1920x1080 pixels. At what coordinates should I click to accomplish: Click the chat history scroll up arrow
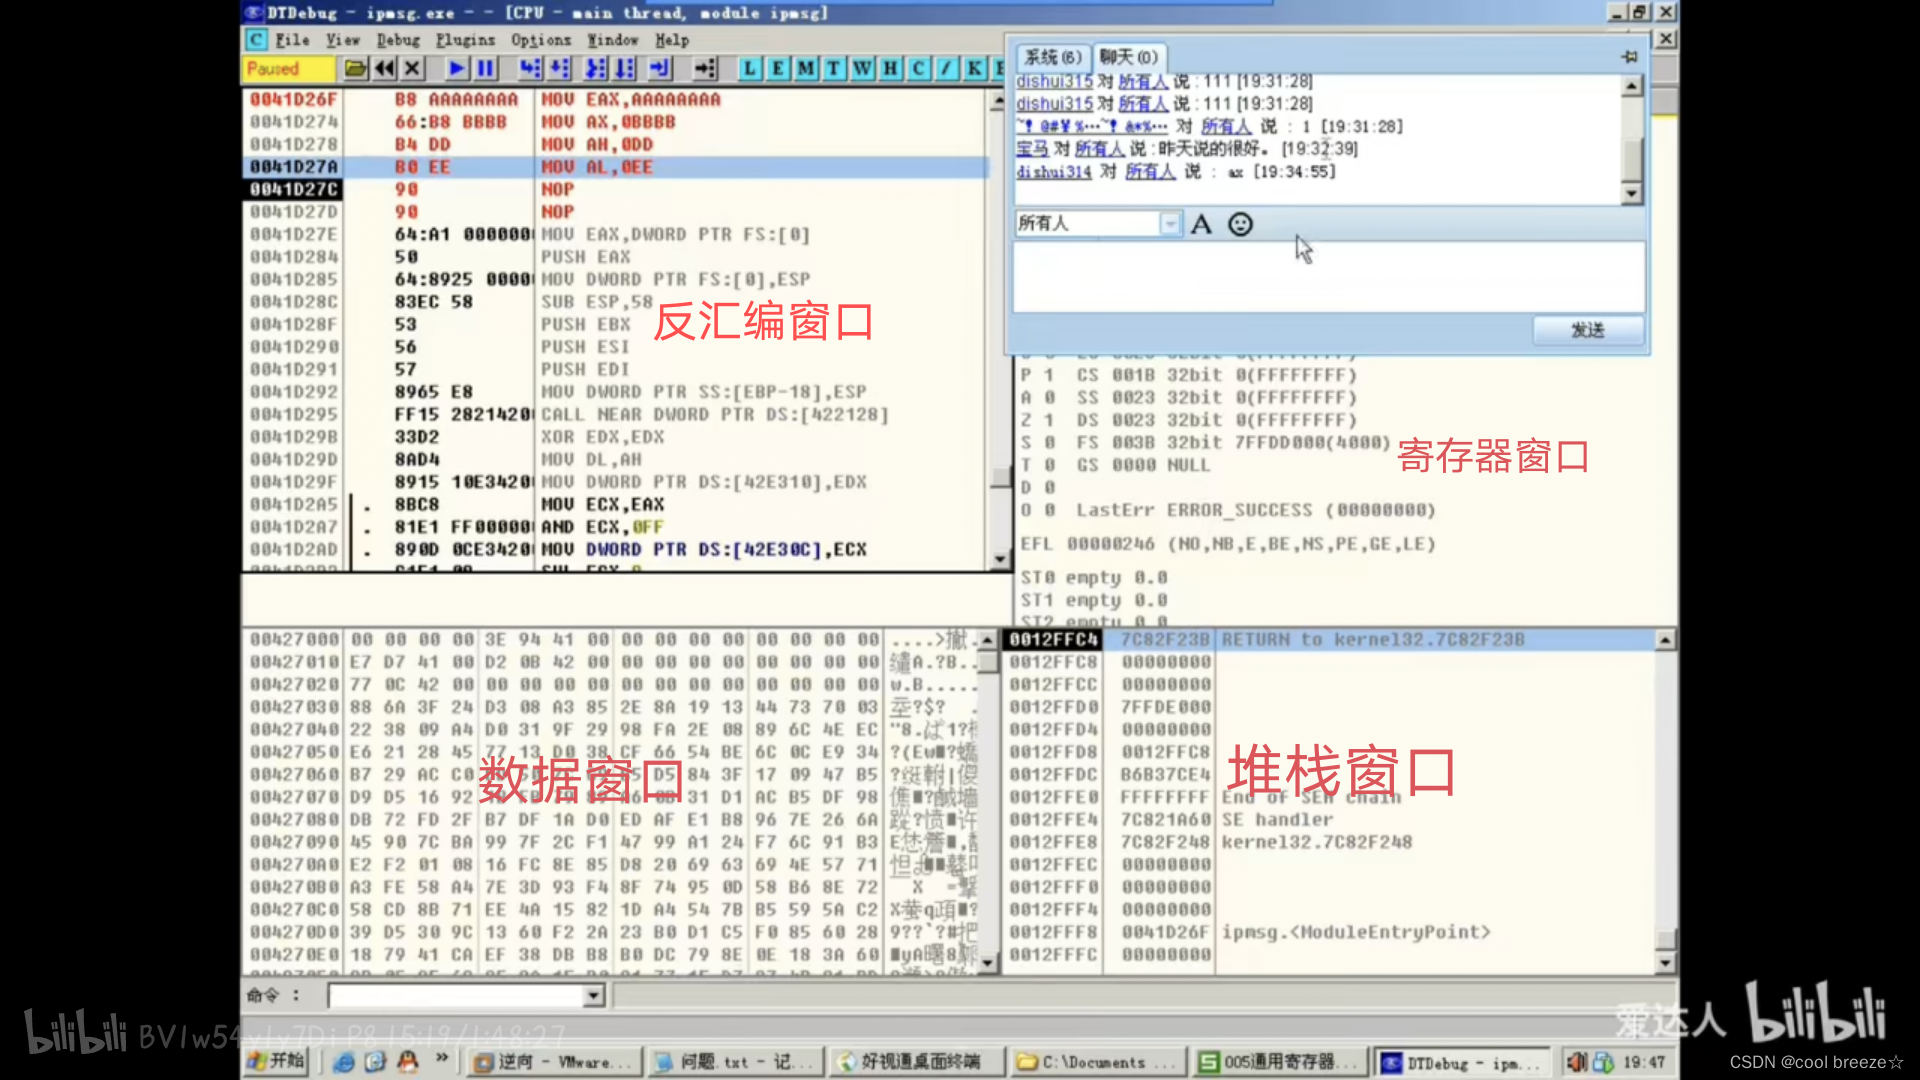tap(1632, 87)
